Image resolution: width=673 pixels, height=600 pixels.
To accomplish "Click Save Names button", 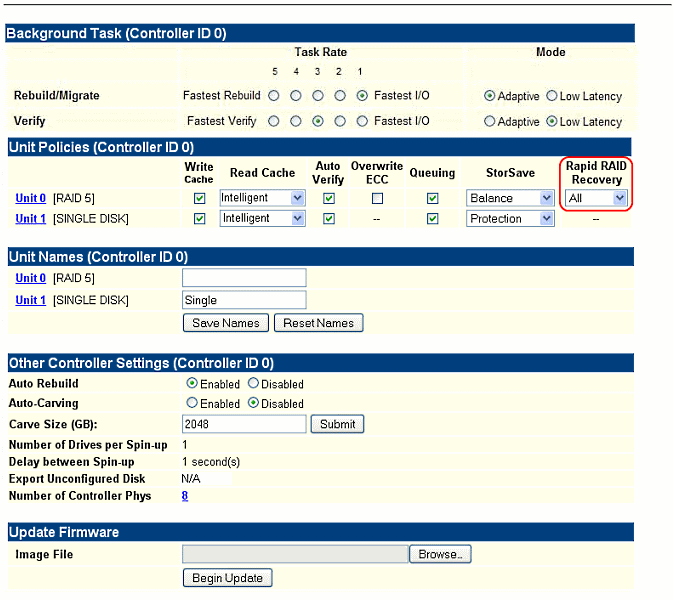I will tap(226, 323).
